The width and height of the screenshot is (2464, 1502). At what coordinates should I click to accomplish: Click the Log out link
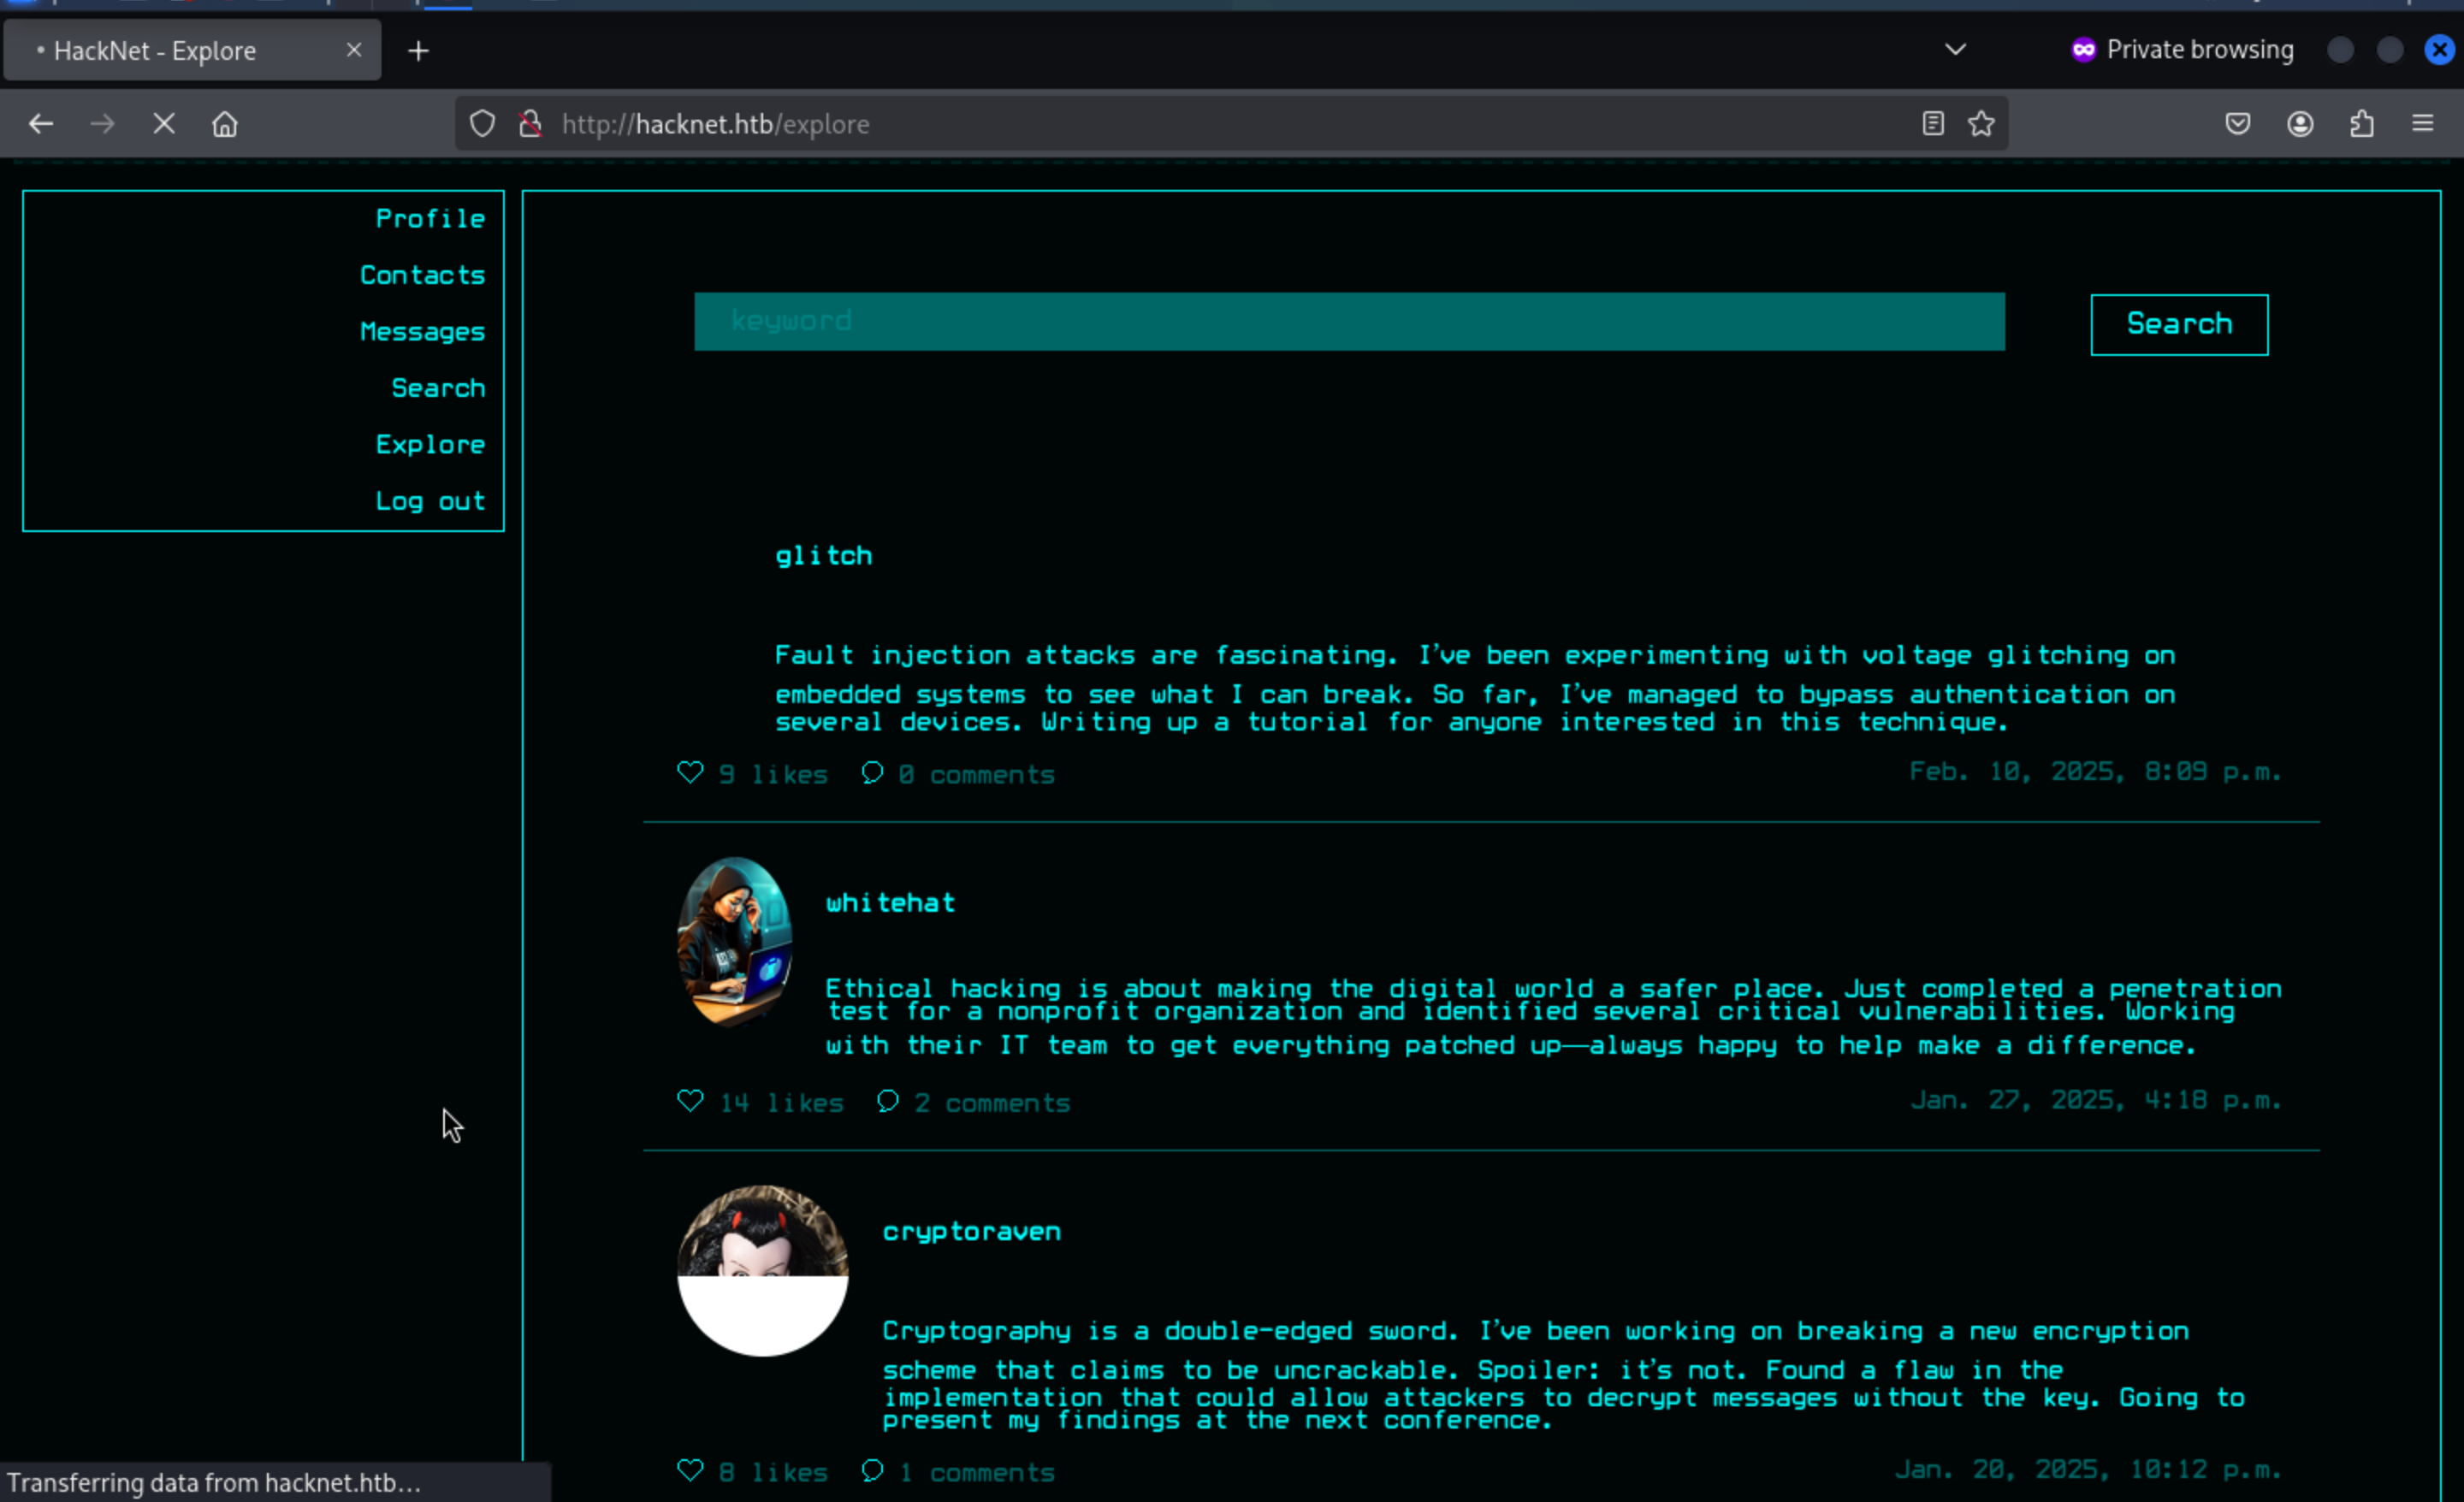pyautogui.click(x=430, y=501)
